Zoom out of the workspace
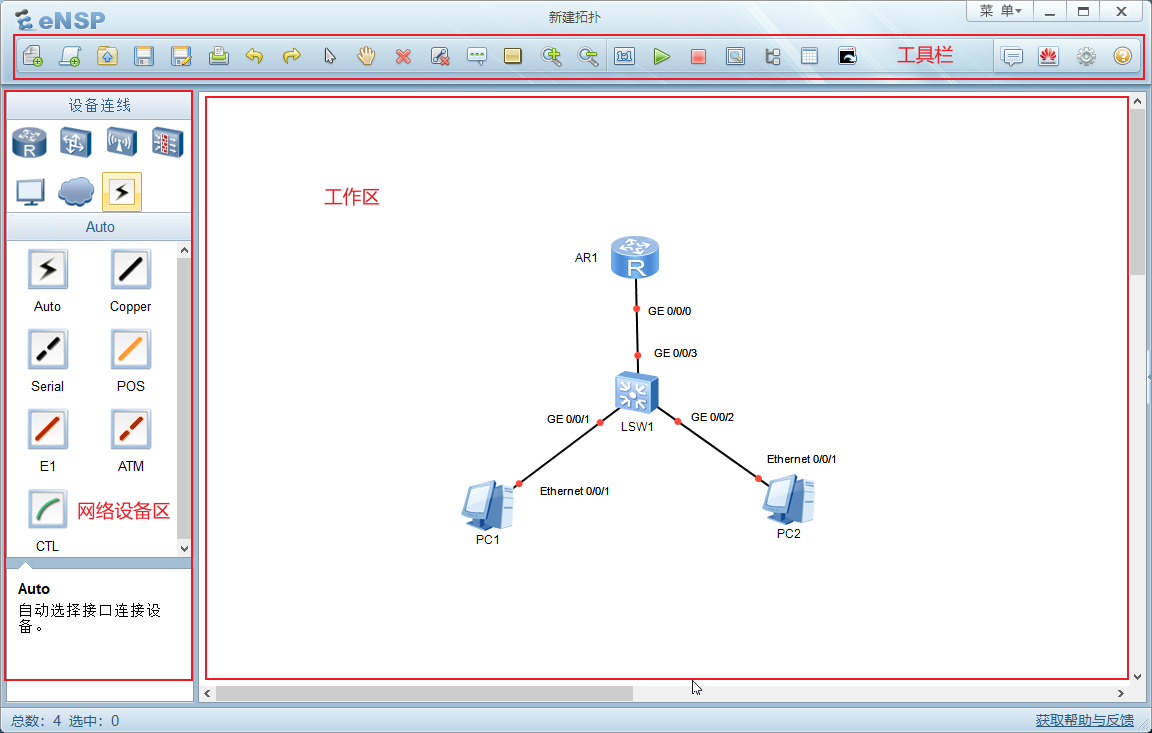 pos(588,56)
